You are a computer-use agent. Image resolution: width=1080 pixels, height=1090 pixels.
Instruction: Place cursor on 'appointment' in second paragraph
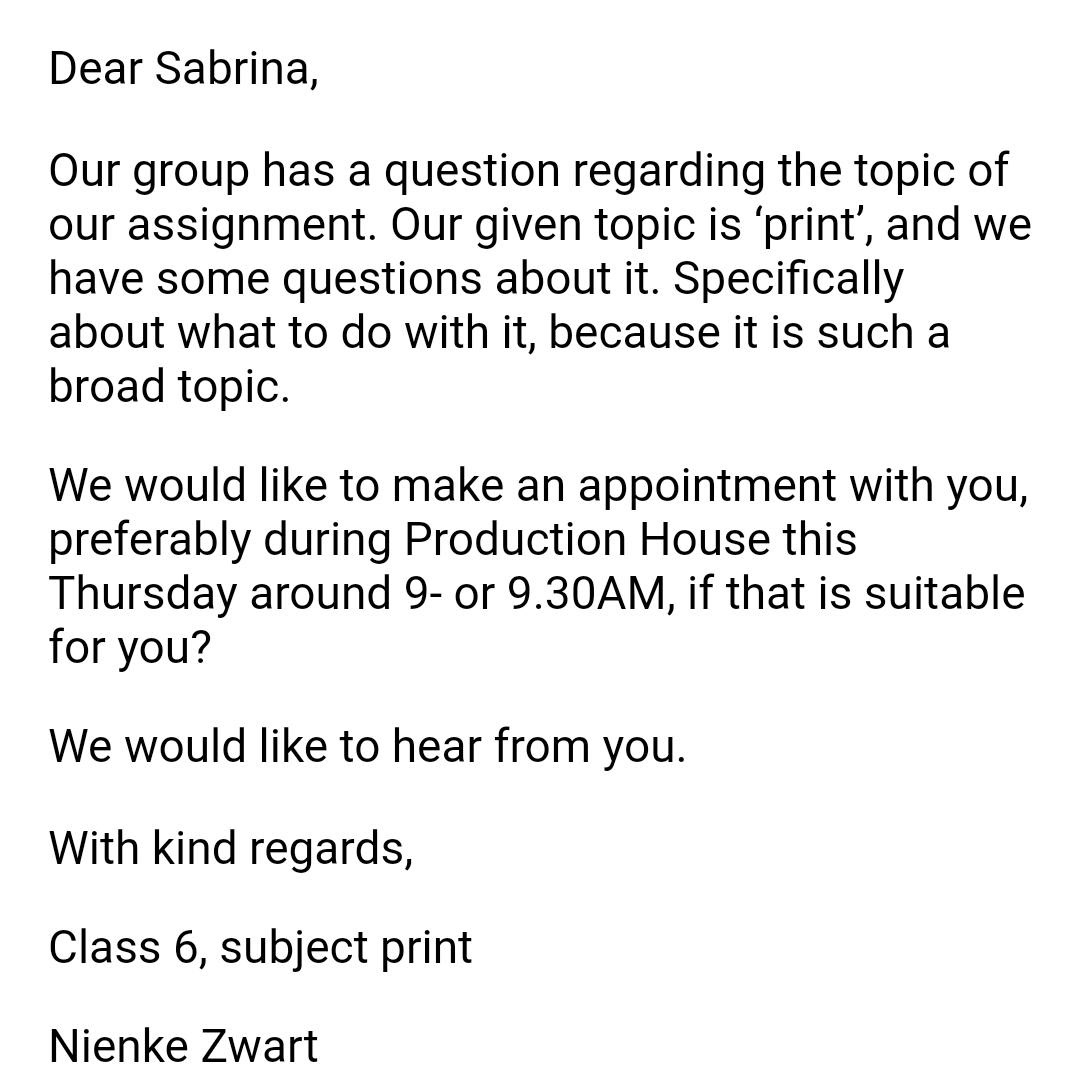pos(707,487)
